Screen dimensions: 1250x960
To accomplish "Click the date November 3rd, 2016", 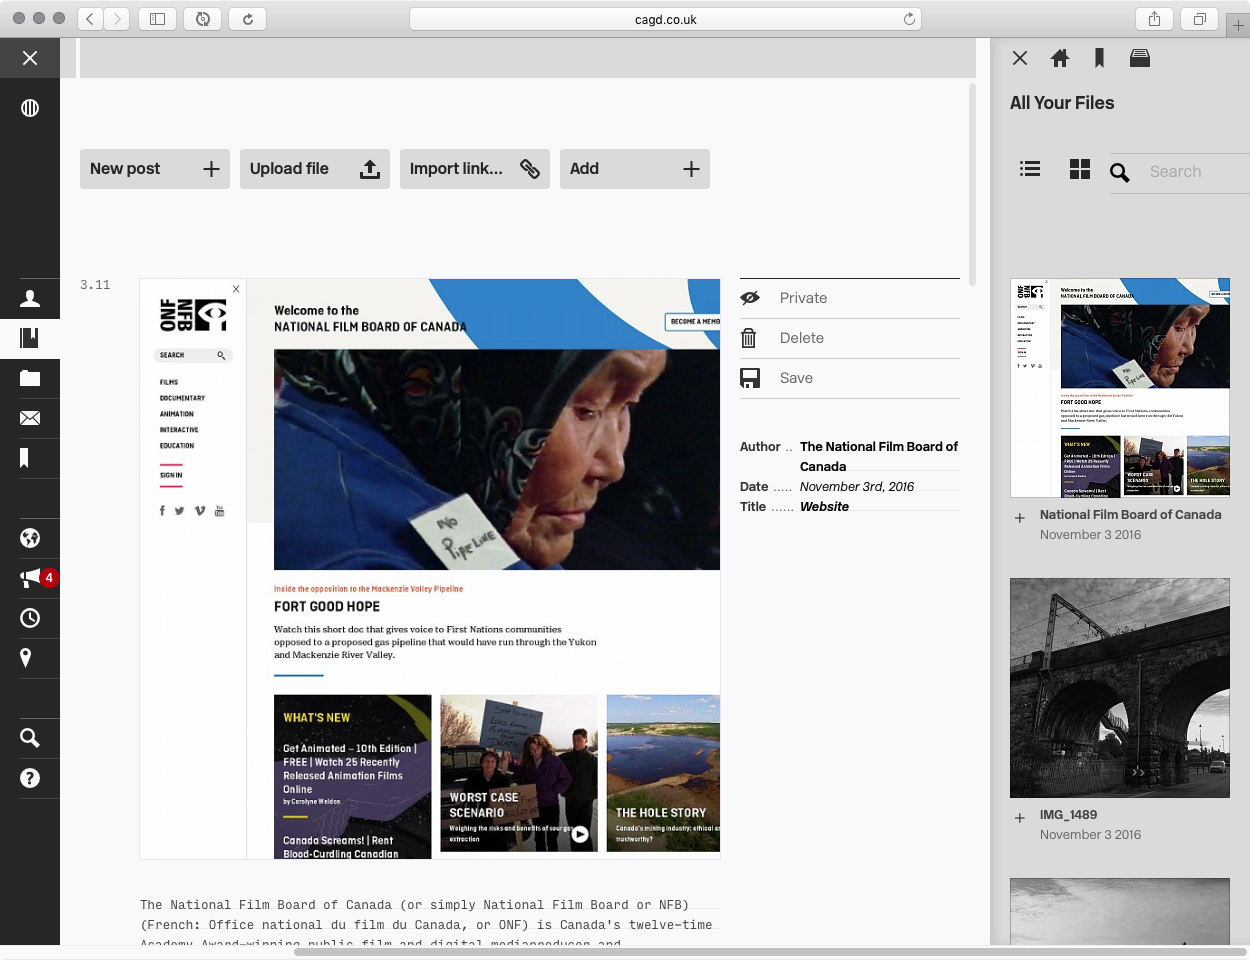I will 857,487.
